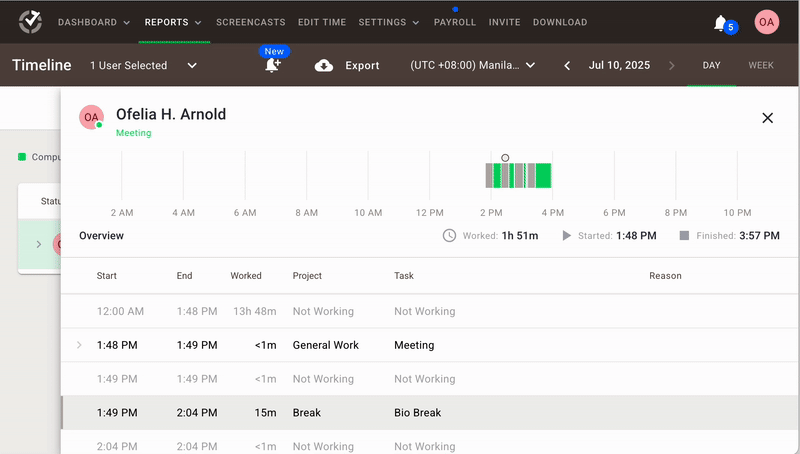Open Download in the top menu
Image resolution: width=800 pixels, height=454 pixels.
tap(560, 22)
